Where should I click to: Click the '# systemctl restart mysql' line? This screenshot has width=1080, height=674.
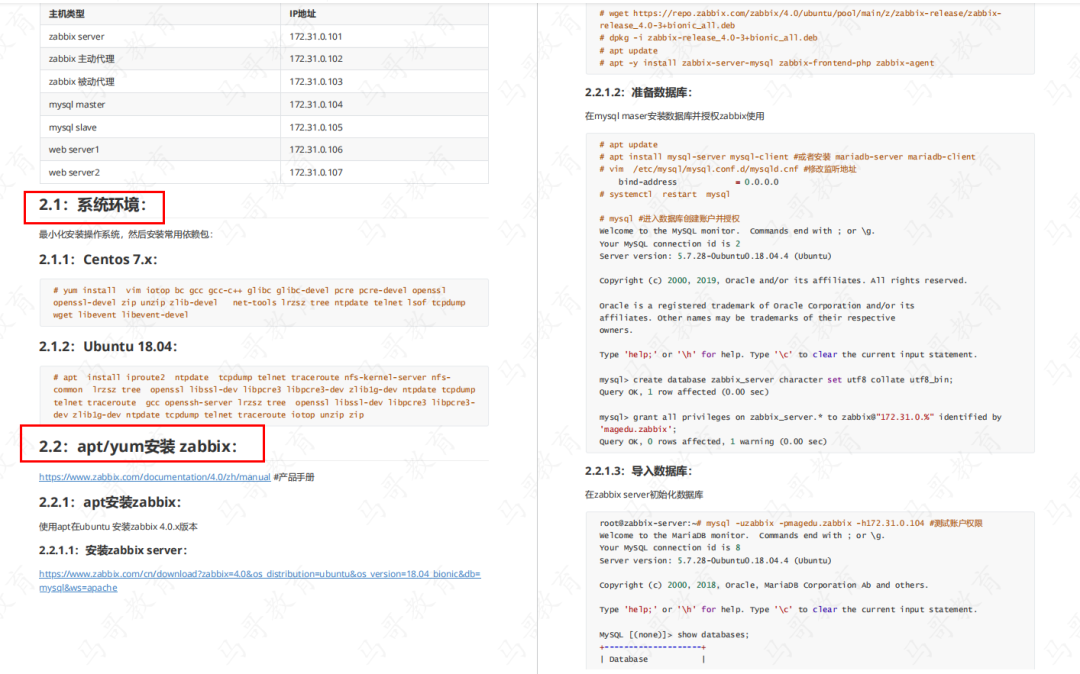pyautogui.click(x=665, y=194)
